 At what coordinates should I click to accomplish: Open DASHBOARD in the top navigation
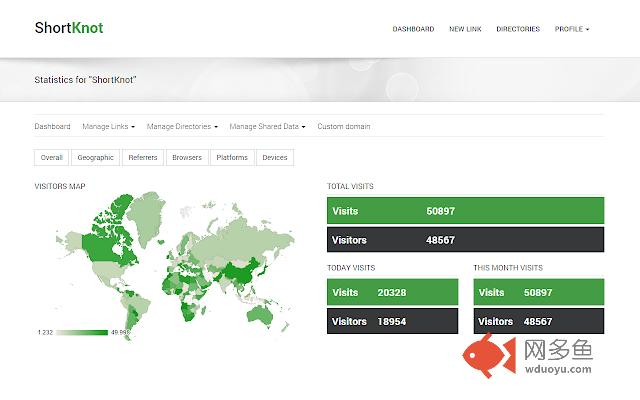coord(413,29)
